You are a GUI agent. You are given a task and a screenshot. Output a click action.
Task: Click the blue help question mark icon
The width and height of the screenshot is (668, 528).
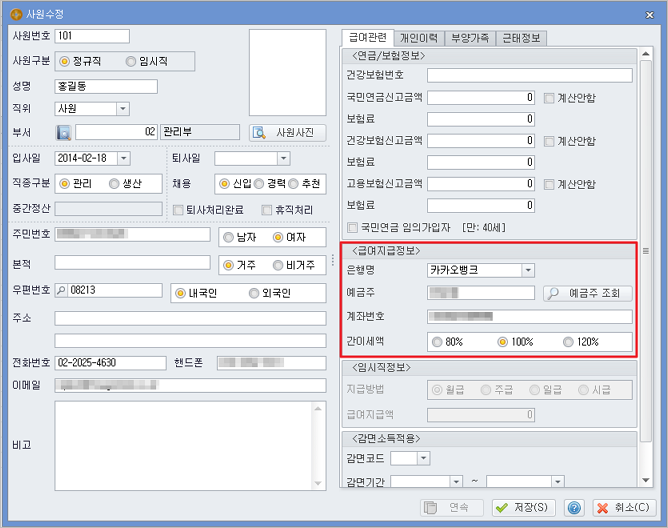[x=574, y=508]
